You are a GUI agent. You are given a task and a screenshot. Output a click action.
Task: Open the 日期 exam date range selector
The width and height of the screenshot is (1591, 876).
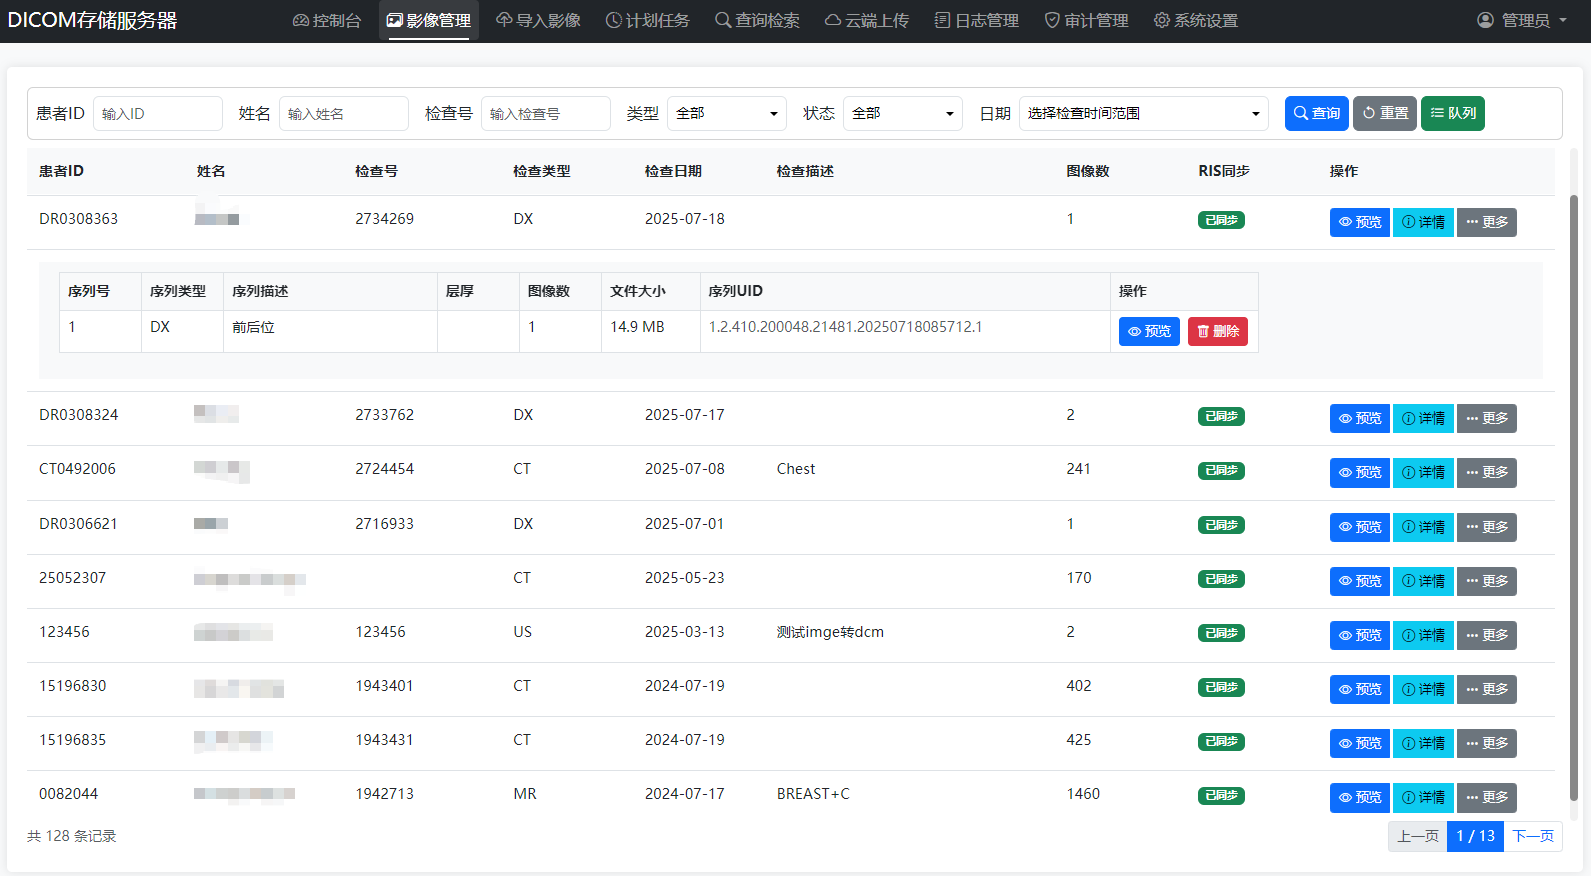point(1142,113)
